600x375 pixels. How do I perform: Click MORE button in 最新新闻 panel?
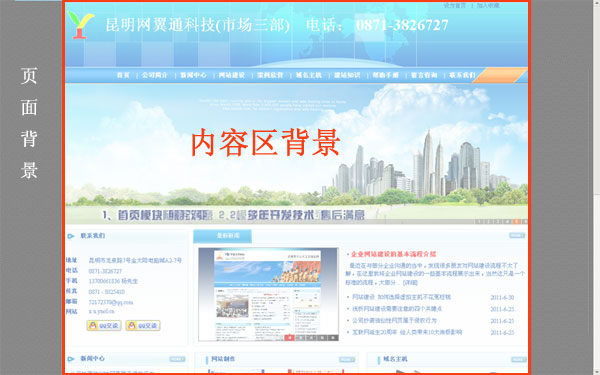tap(517, 235)
